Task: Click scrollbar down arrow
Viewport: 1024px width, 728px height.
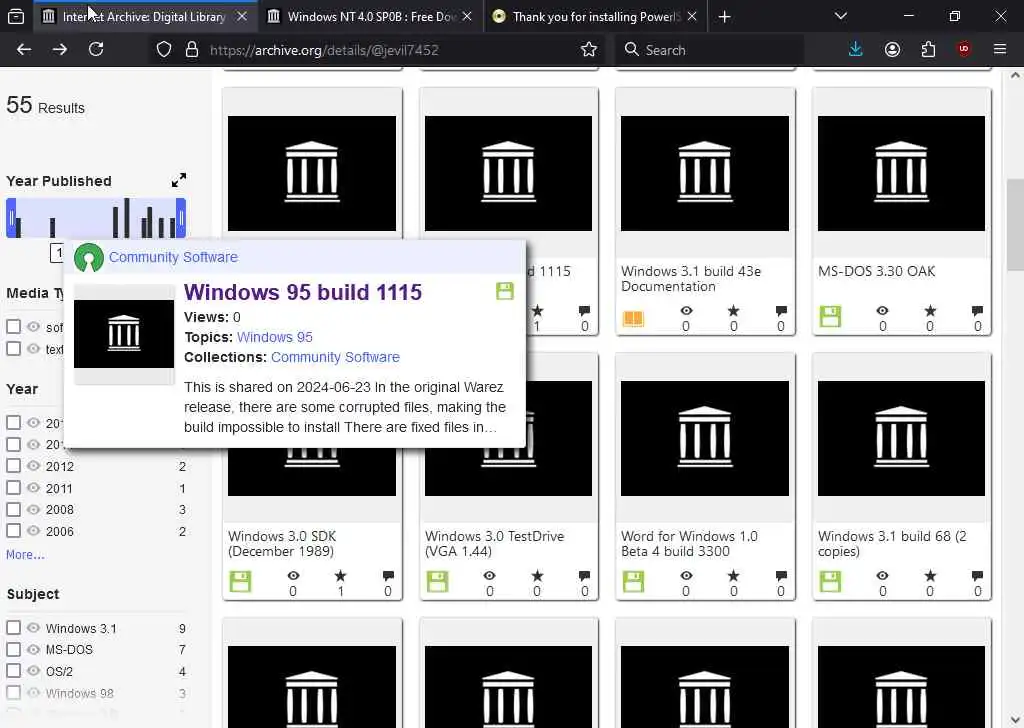Action: pyautogui.click(x=1015, y=720)
